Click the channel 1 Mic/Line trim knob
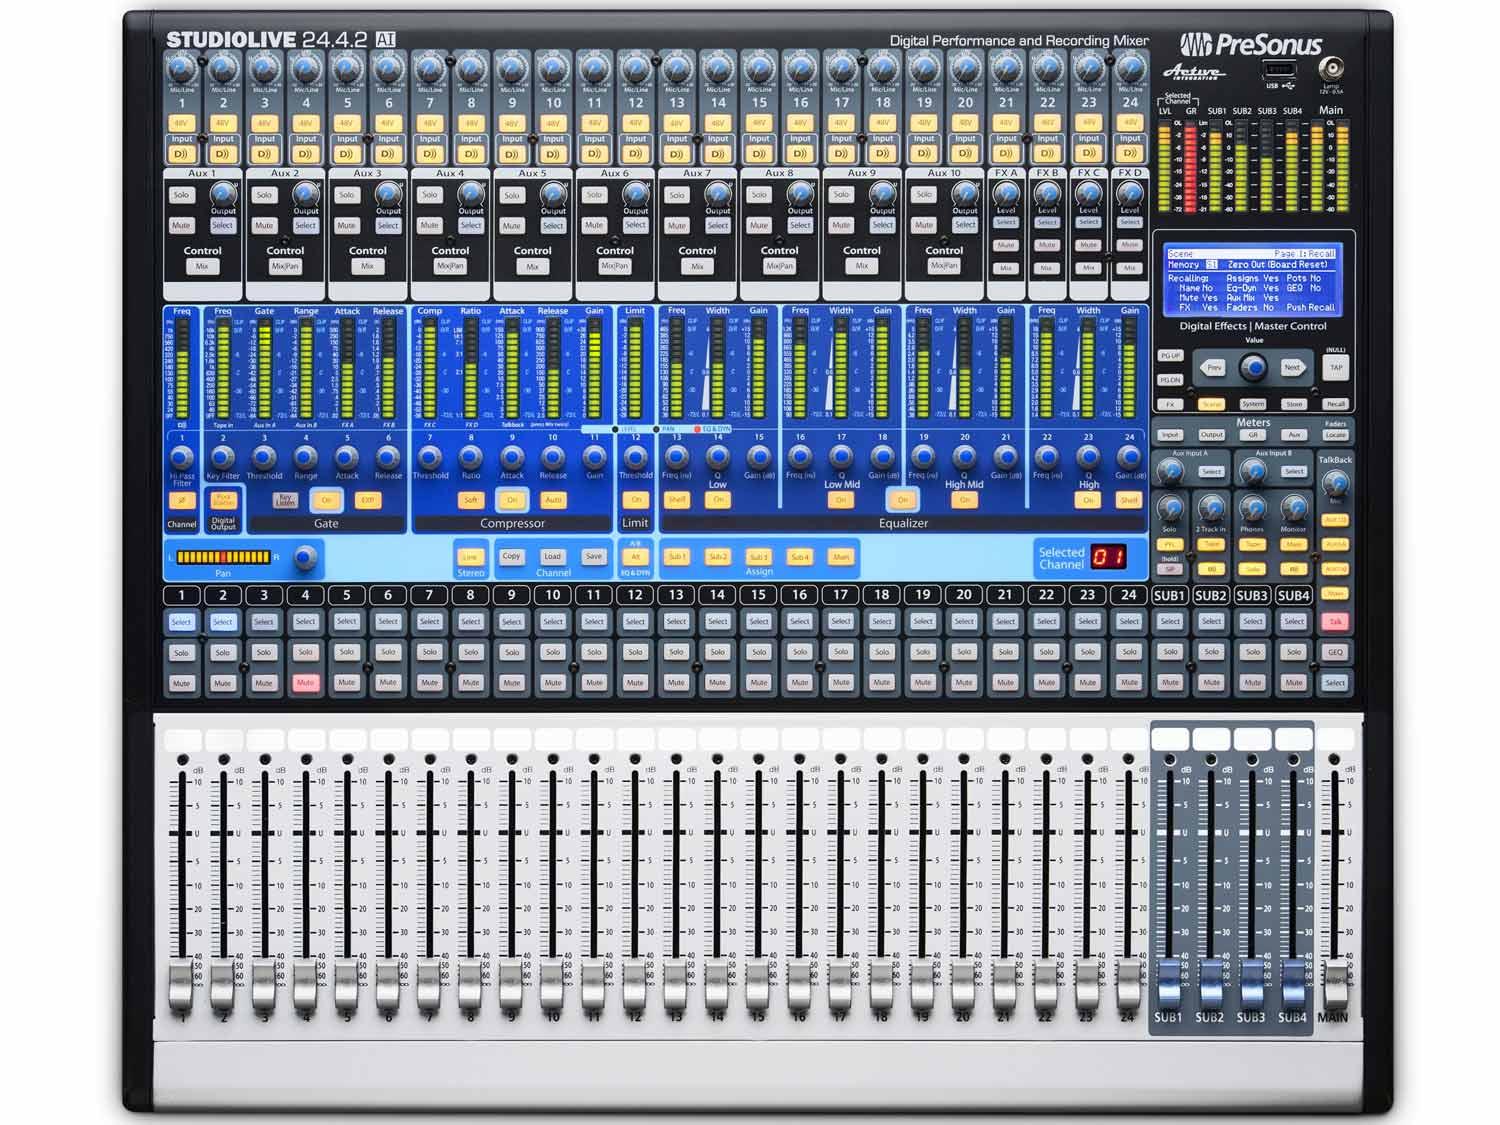The width and height of the screenshot is (1500, 1125). [x=181, y=70]
